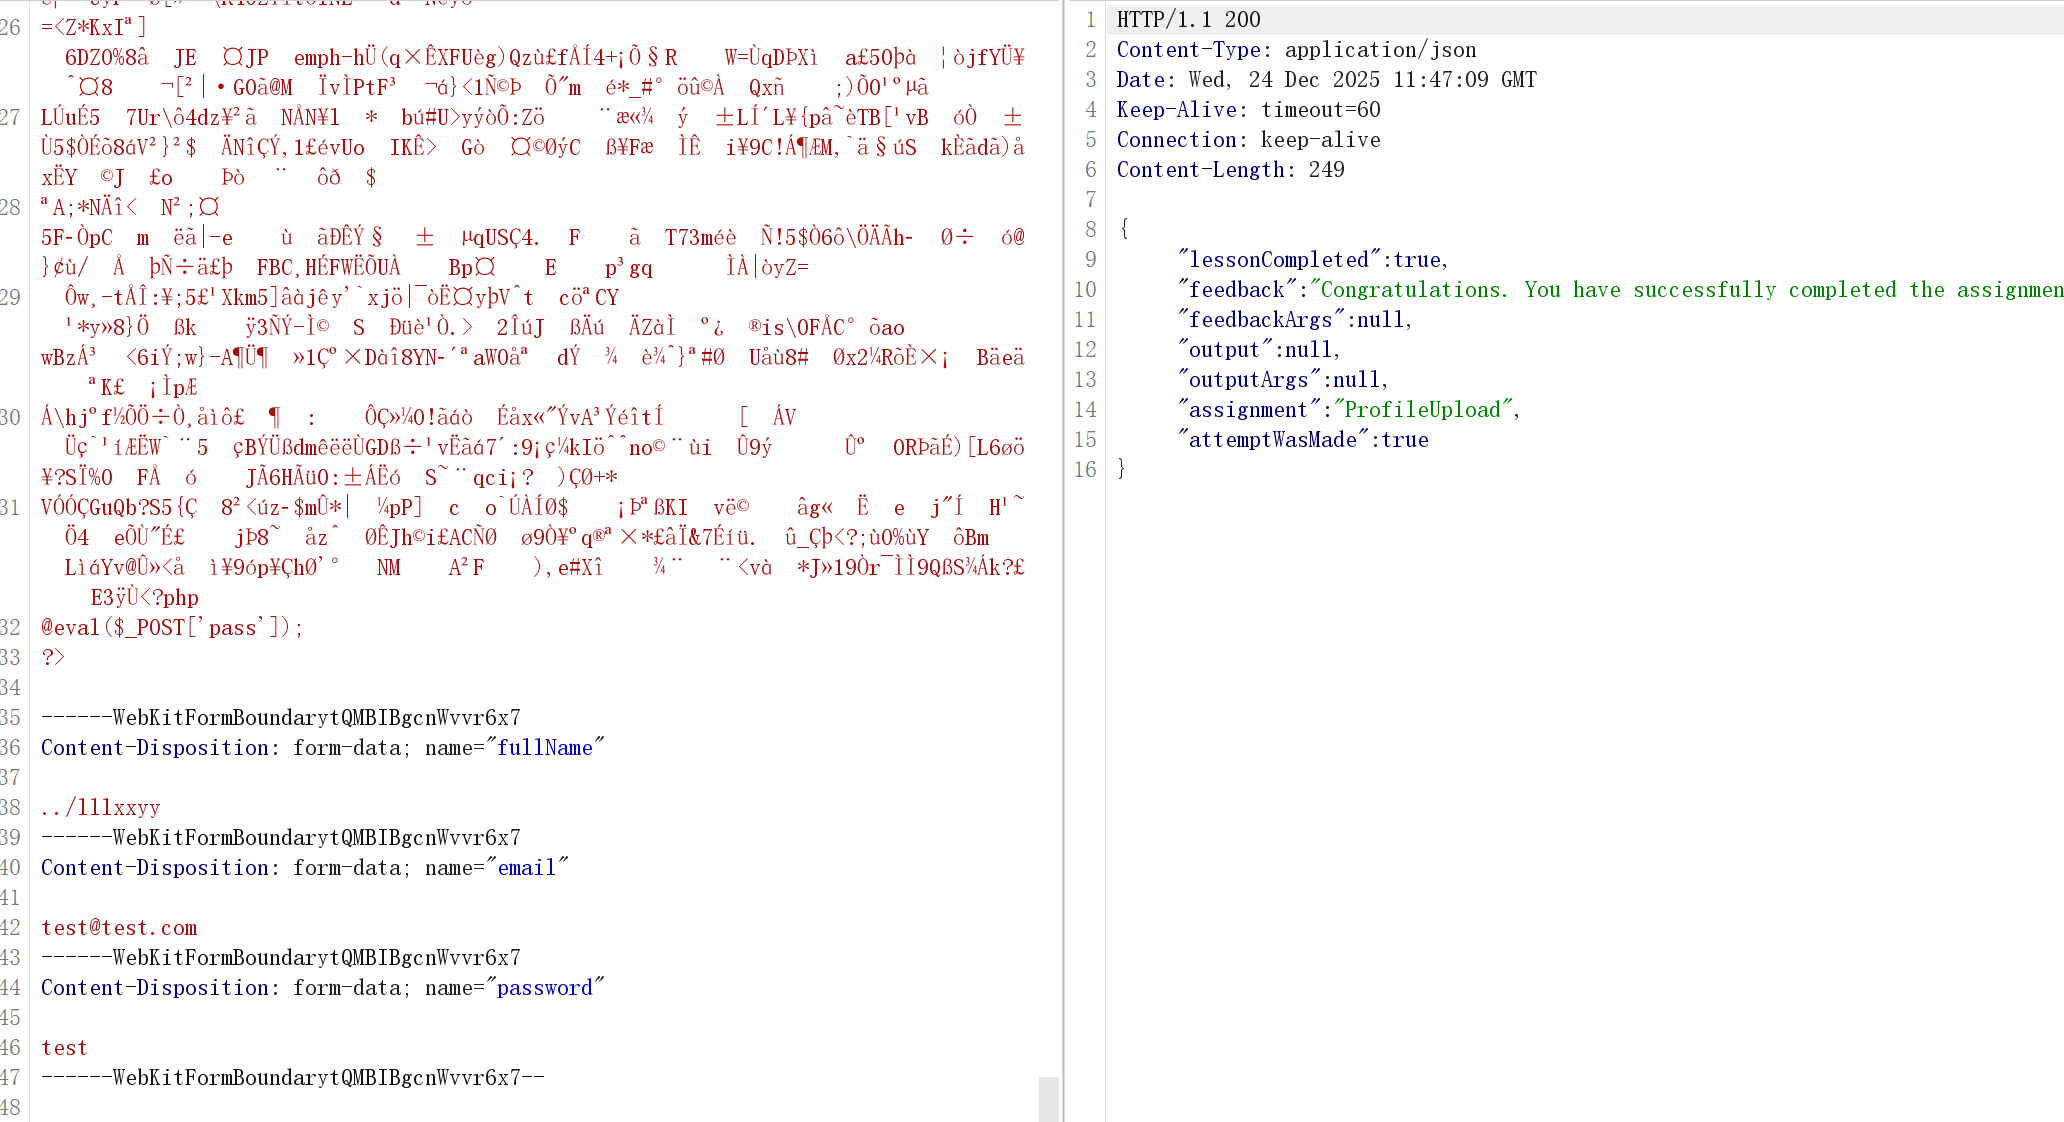Click line number 16 in response gutter

(1085, 470)
